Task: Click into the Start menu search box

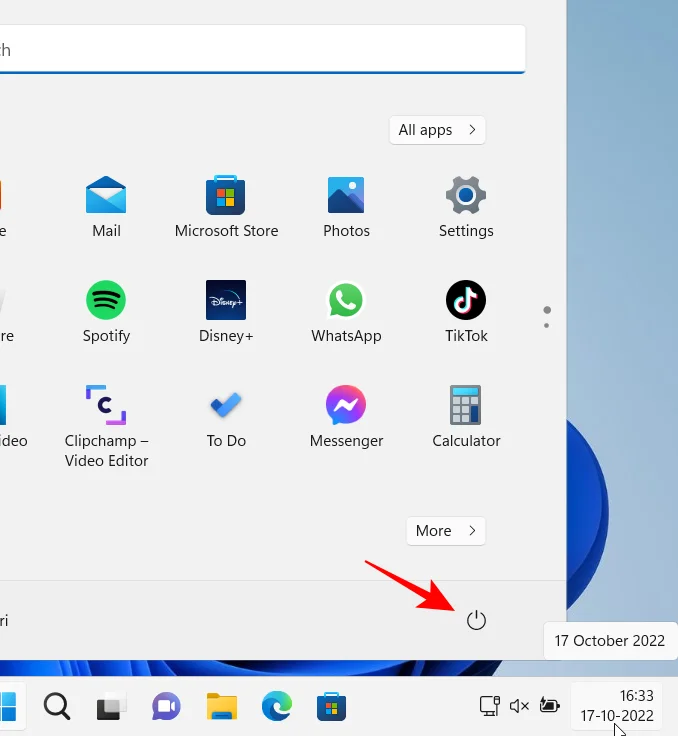Action: click(x=261, y=49)
